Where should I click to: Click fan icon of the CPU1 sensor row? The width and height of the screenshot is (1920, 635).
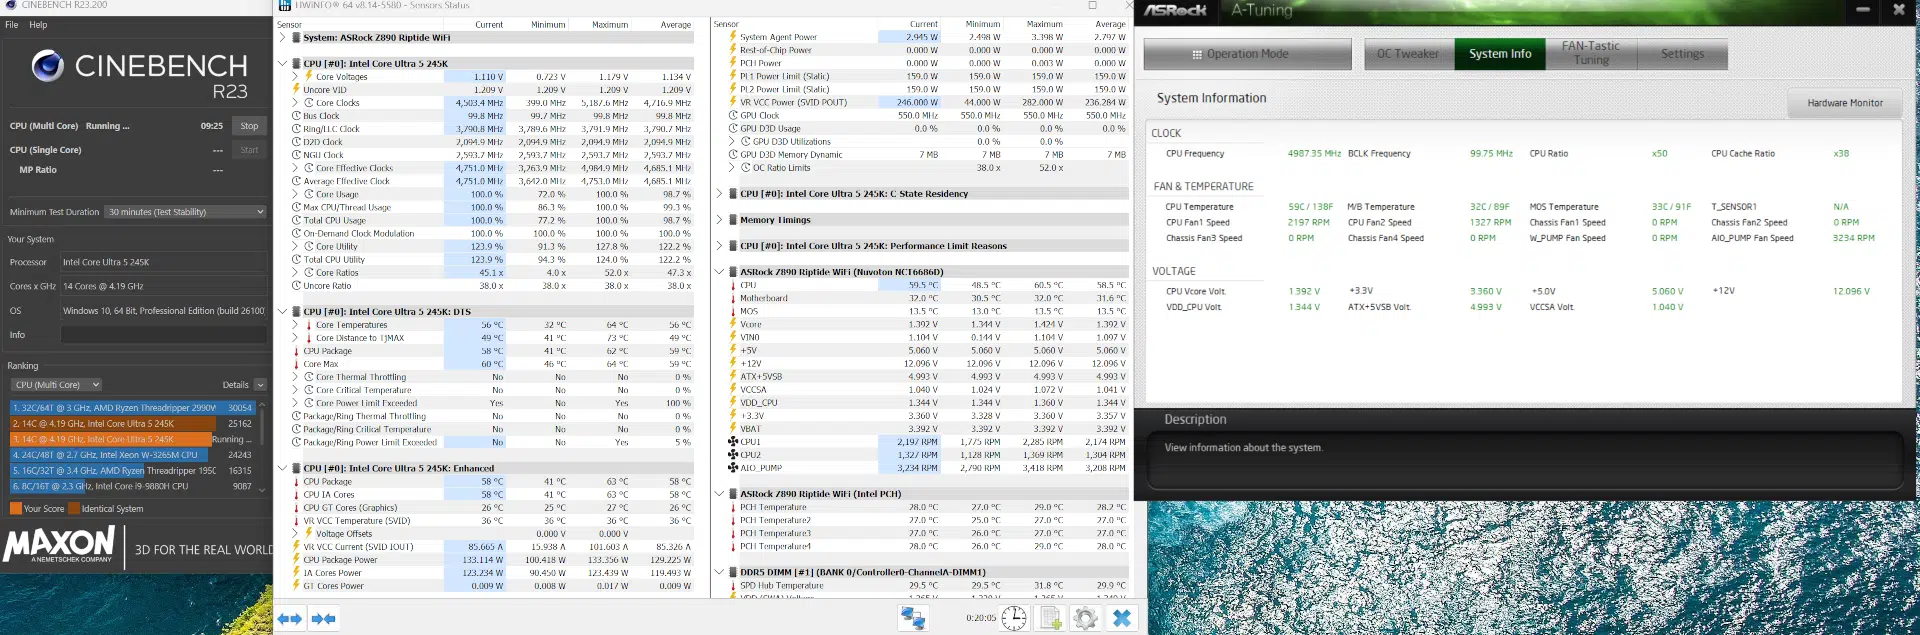(732, 442)
